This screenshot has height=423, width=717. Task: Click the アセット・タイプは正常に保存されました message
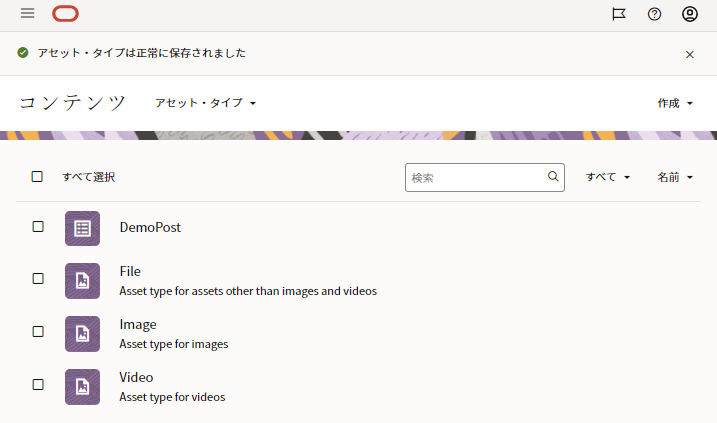(x=142, y=53)
